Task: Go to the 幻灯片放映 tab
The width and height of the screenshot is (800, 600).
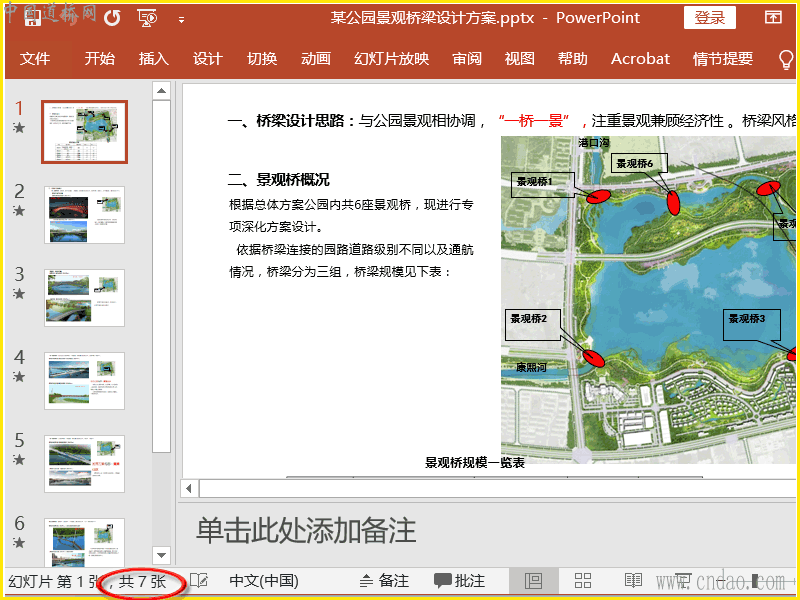Action: tap(392, 59)
